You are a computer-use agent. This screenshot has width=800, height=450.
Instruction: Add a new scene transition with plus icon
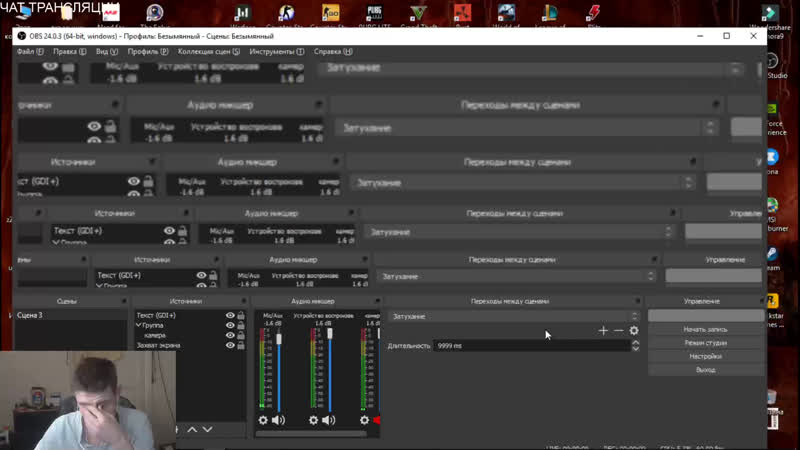[603, 331]
